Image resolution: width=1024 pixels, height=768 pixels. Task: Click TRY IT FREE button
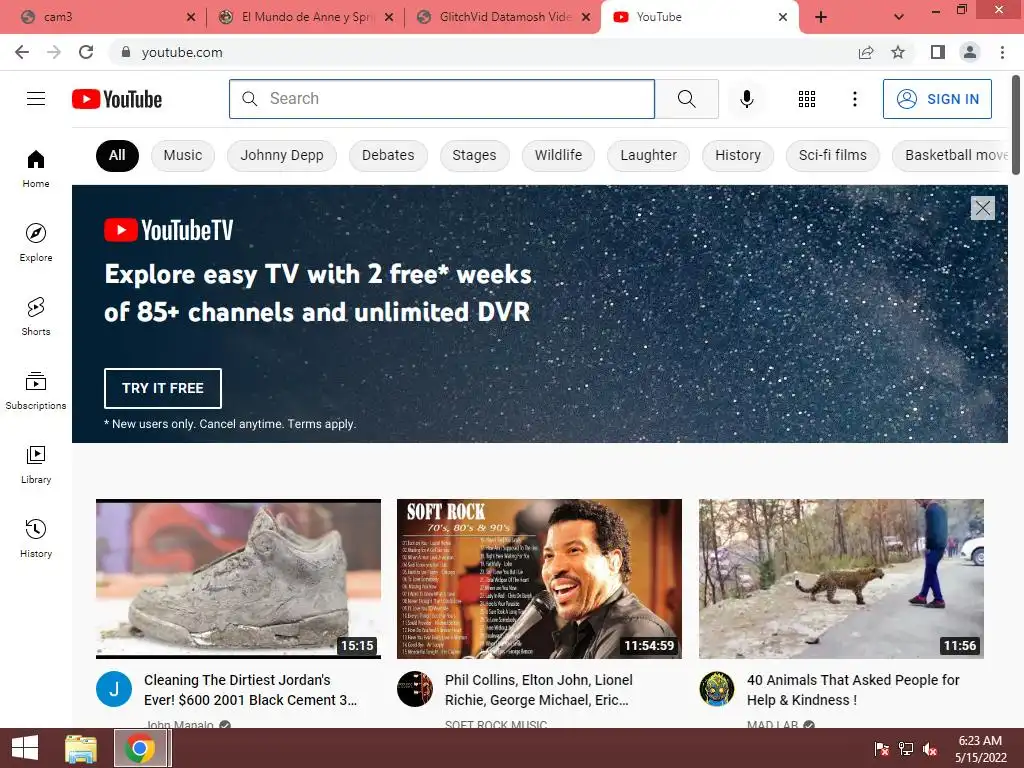click(163, 388)
